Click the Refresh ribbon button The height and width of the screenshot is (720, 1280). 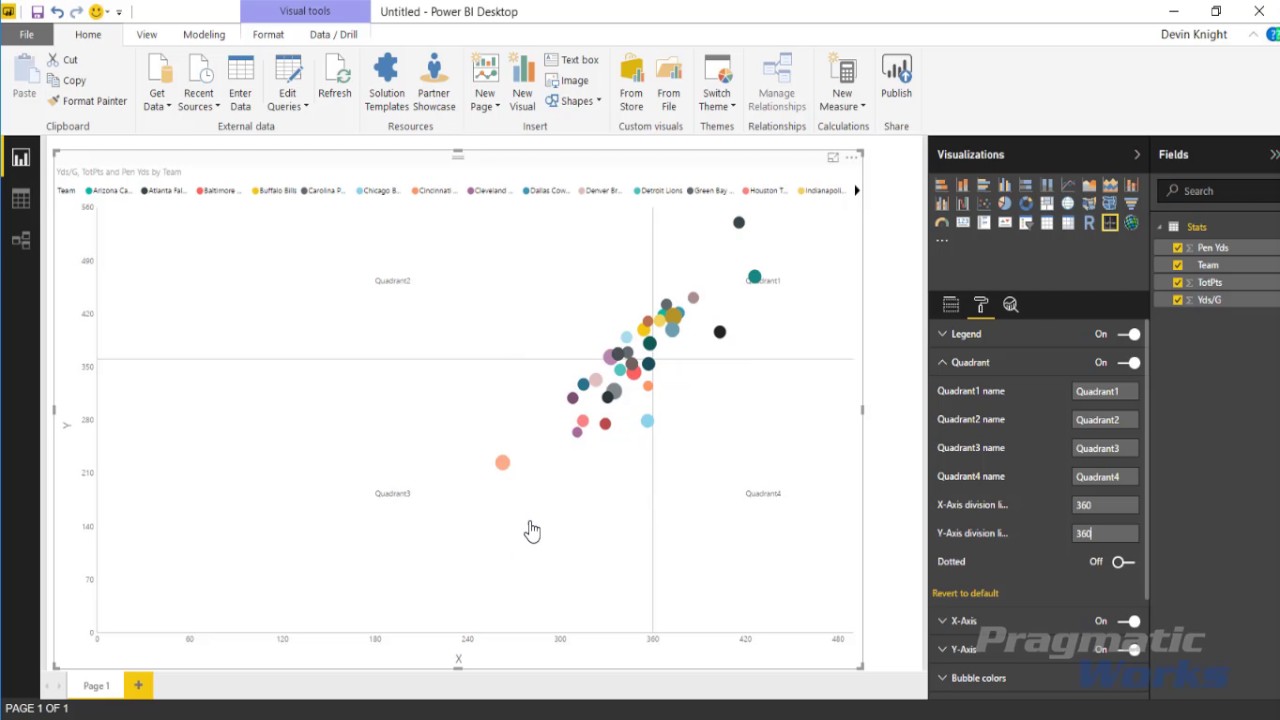(335, 77)
